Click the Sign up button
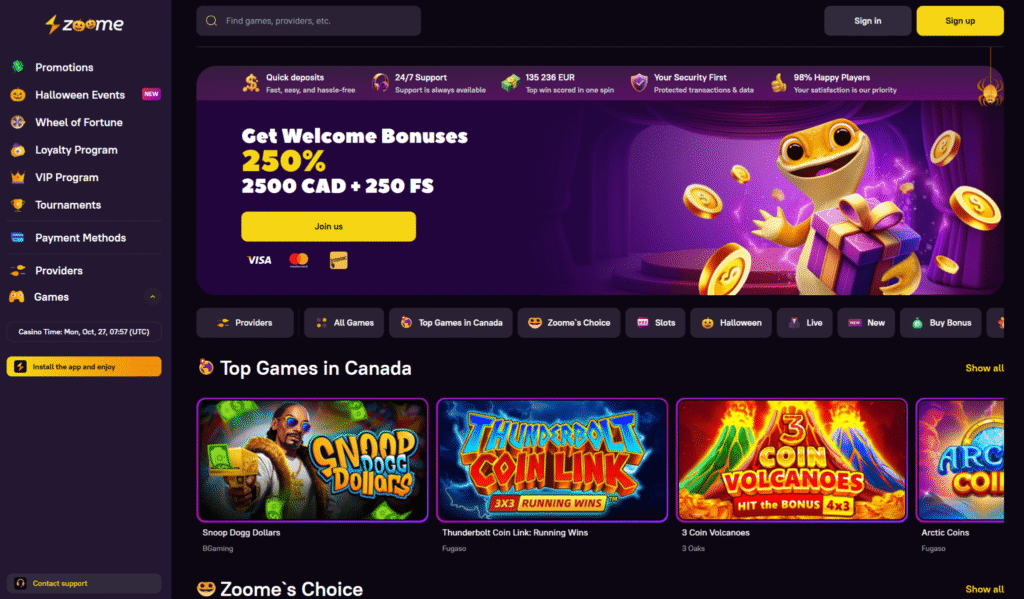The height and width of the screenshot is (599, 1024). click(x=960, y=21)
